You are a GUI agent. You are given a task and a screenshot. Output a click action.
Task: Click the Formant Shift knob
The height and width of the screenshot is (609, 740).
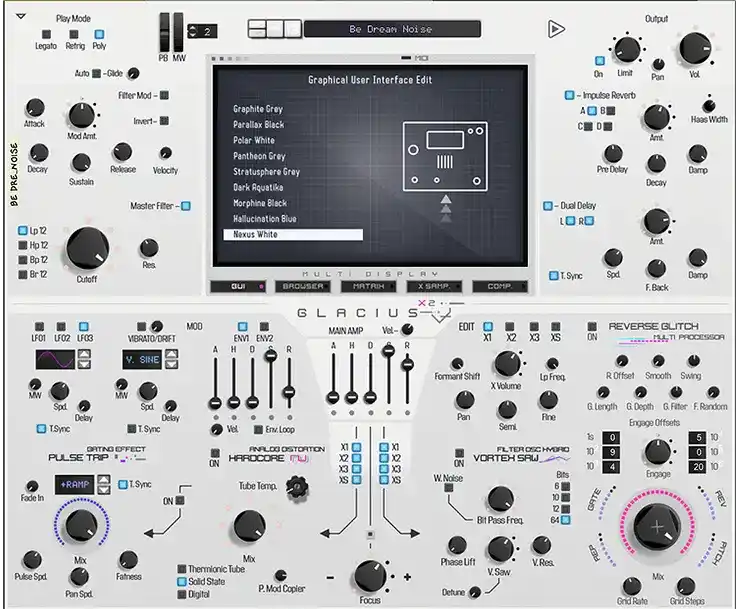click(x=457, y=364)
